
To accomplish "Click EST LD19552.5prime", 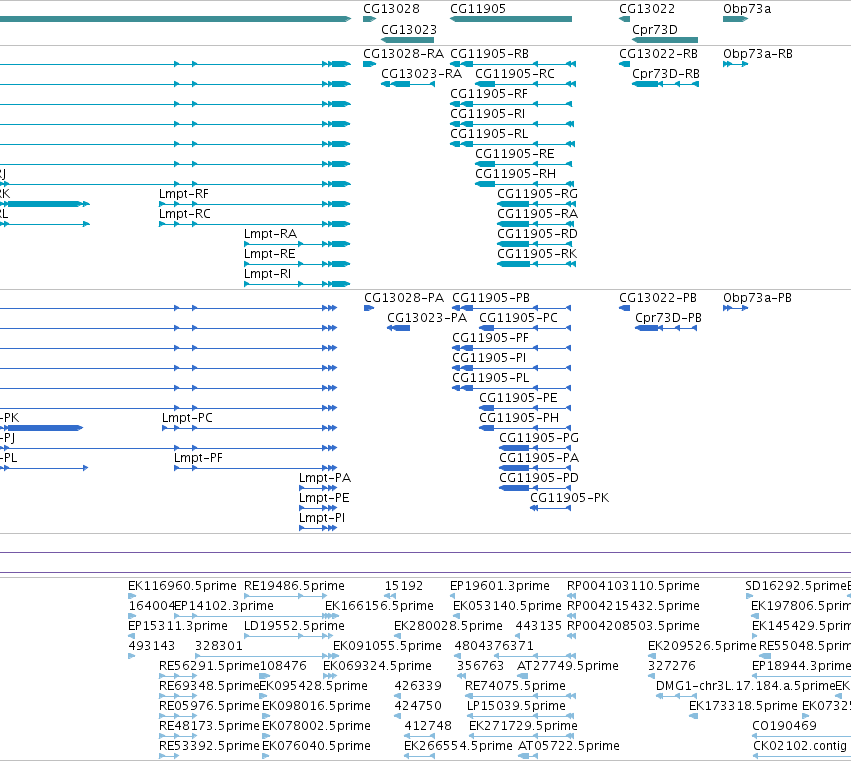I will coord(294,626).
